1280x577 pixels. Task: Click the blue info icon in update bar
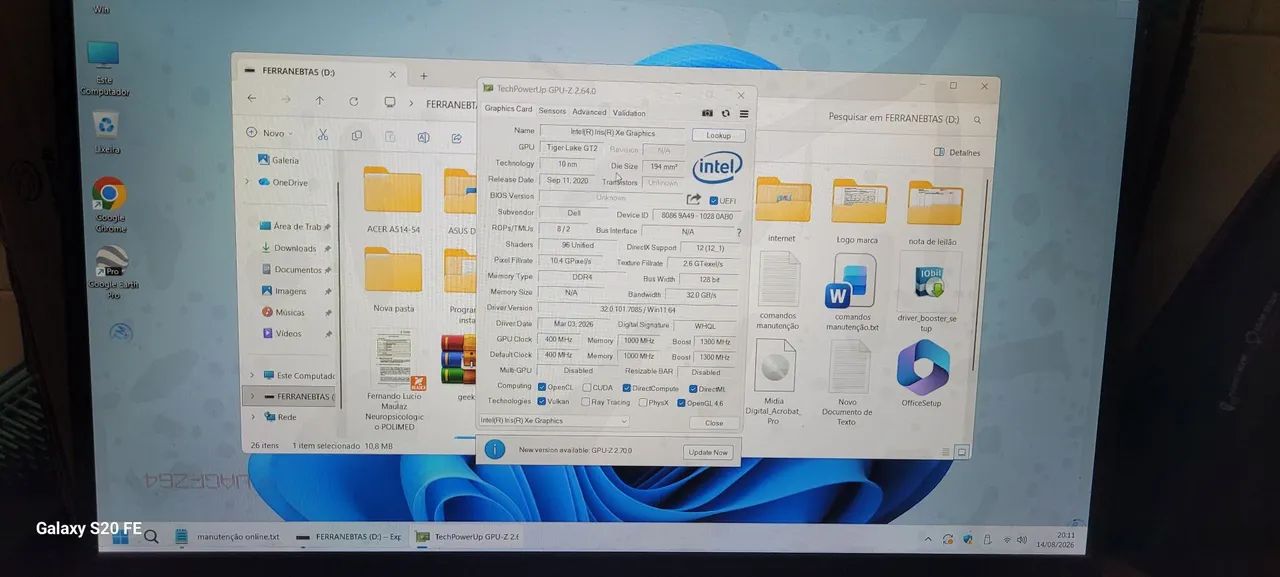click(494, 450)
